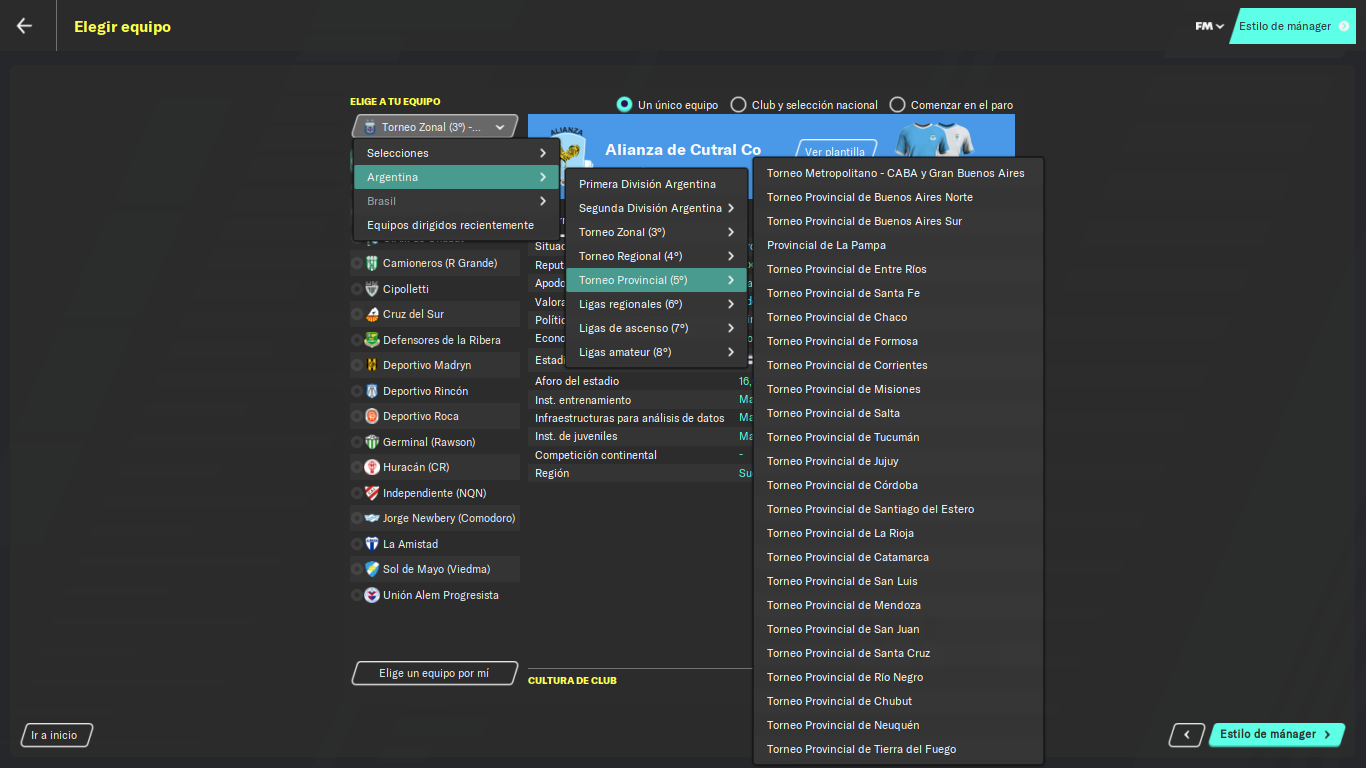Image resolution: width=1366 pixels, height=768 pixels.
Task: Select radio button for Germinal (Rawson)
Action: [357, 442]
